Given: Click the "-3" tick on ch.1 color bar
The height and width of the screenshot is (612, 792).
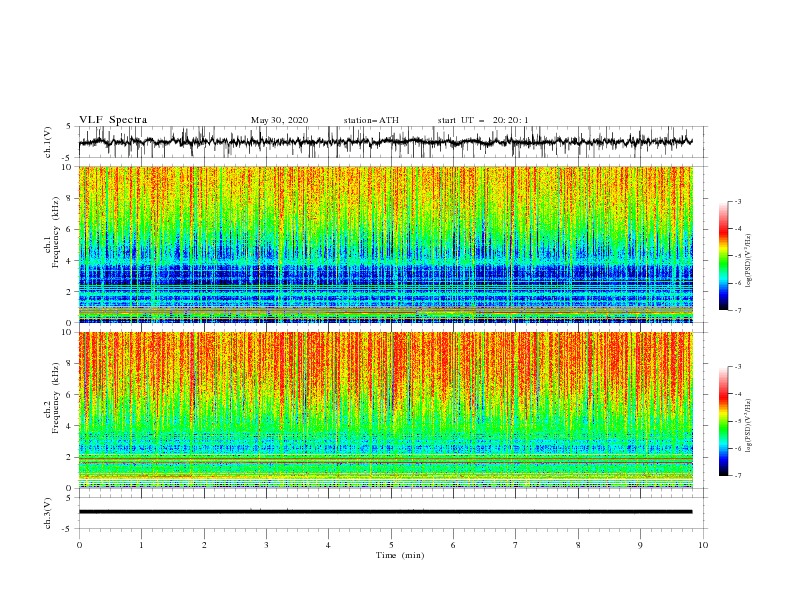Looking at the screenshot, I should [737, 201].
